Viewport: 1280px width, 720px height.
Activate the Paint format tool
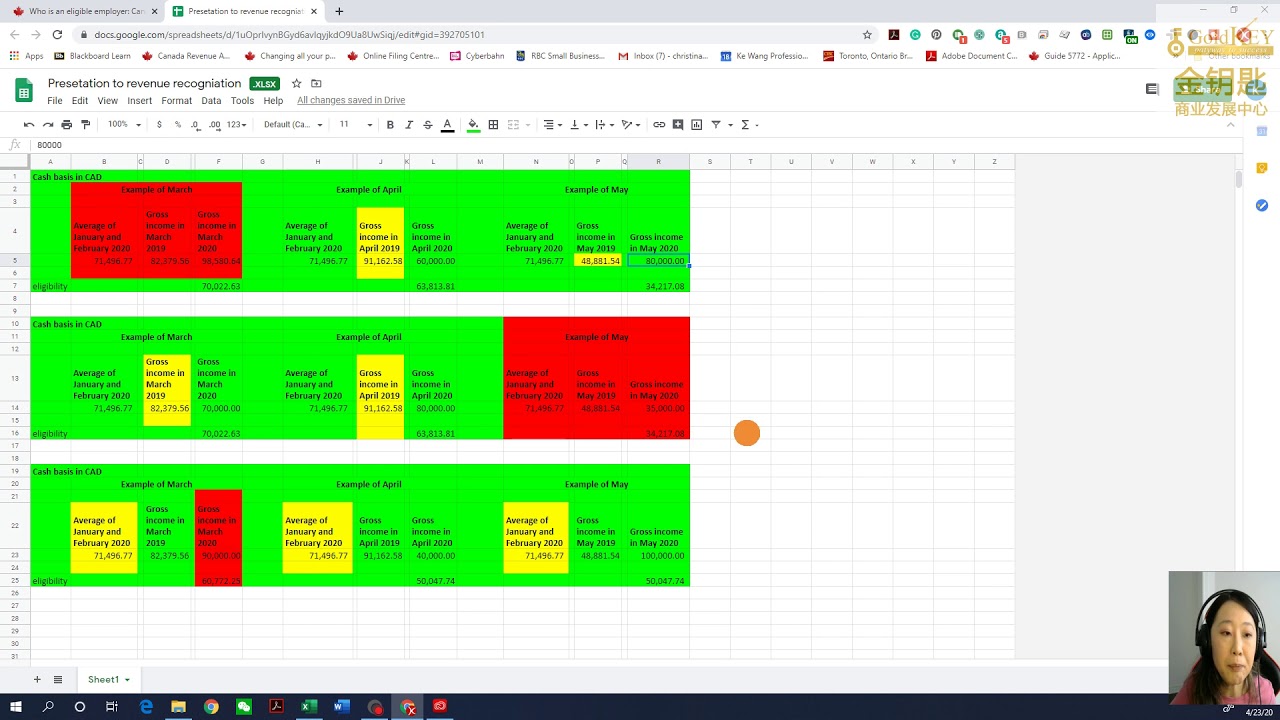(x=85, y=125)
